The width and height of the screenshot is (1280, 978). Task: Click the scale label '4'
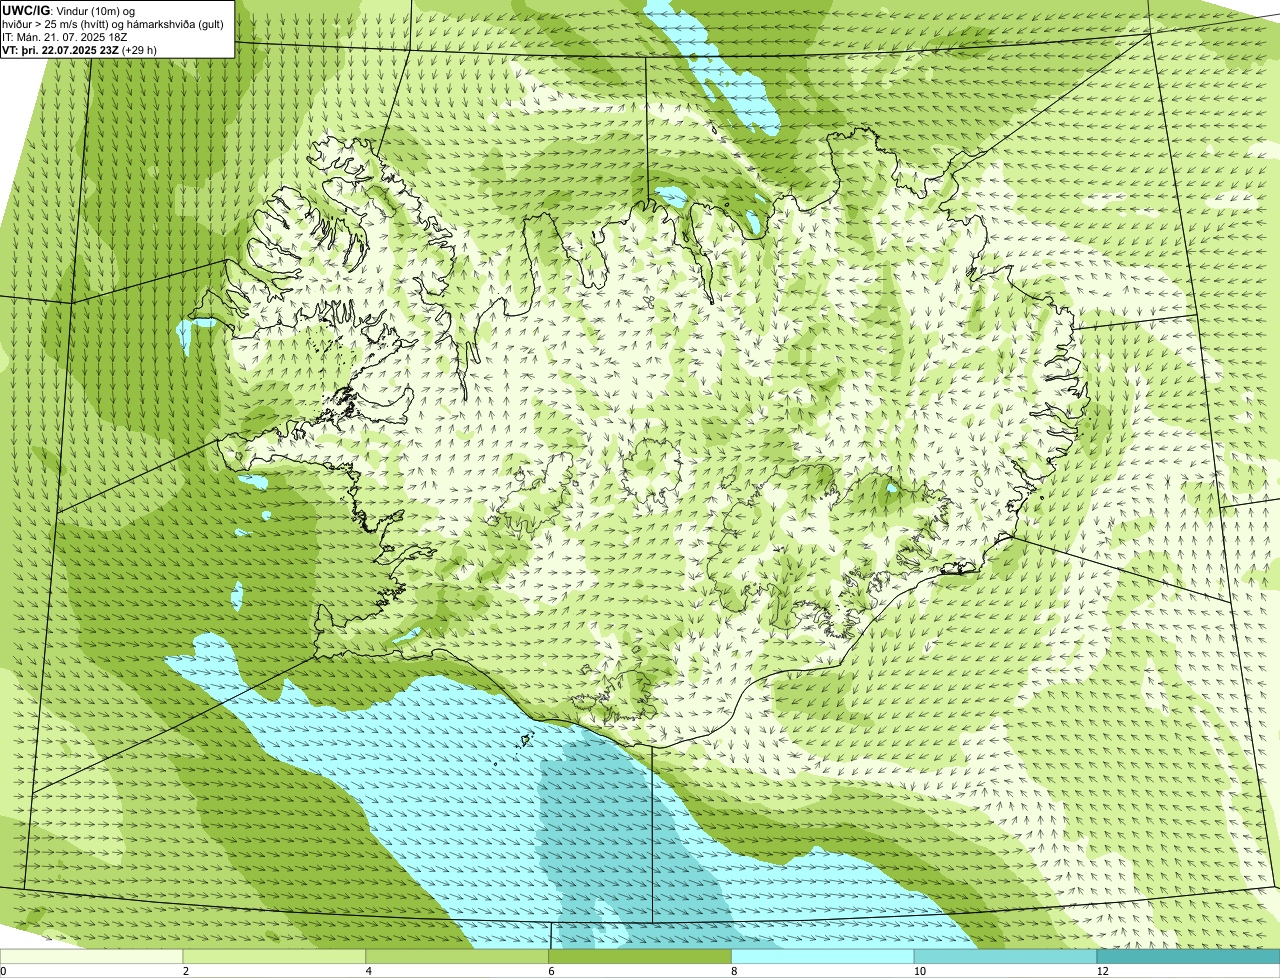click(369, 971)
